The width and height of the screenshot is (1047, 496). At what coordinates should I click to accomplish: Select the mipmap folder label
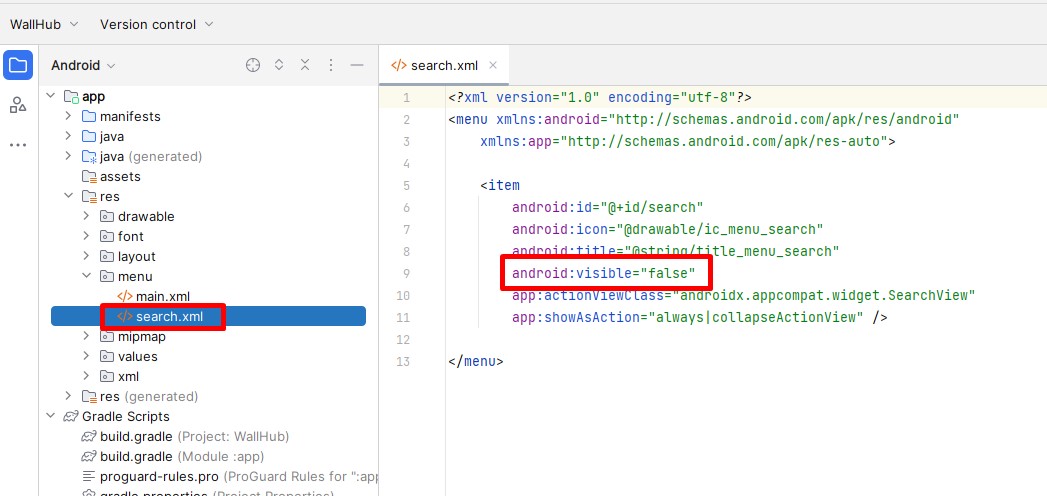click(142, 336)
